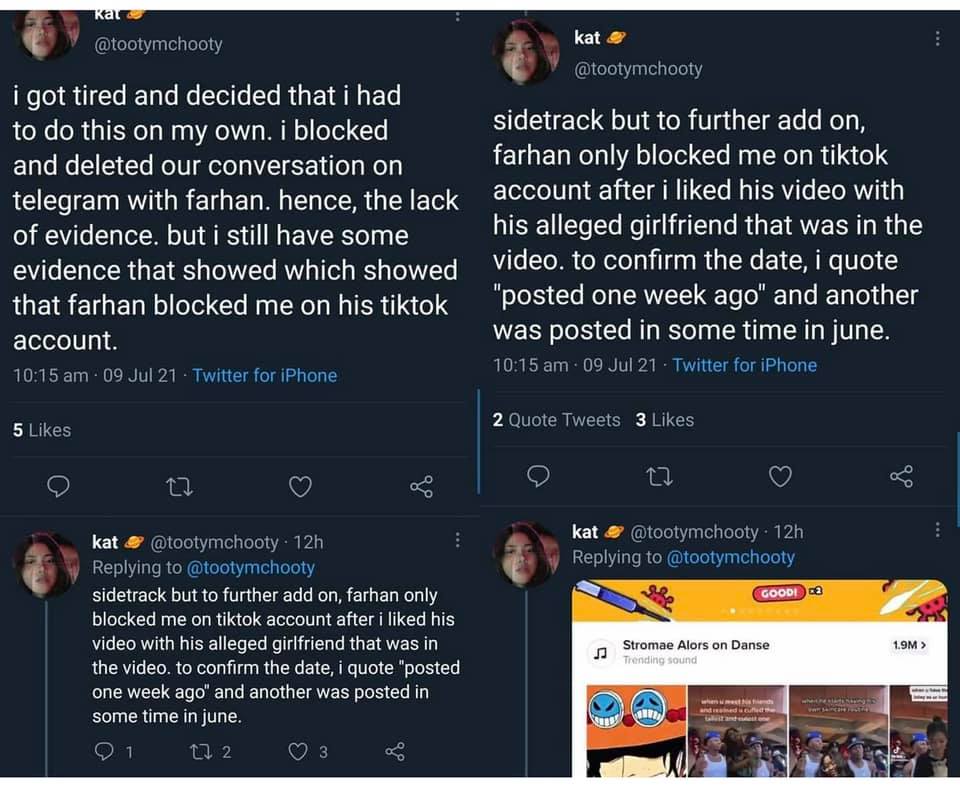The image size is (960, 792).
Task: Share the right sidetrack tweet
Action: 902,476
